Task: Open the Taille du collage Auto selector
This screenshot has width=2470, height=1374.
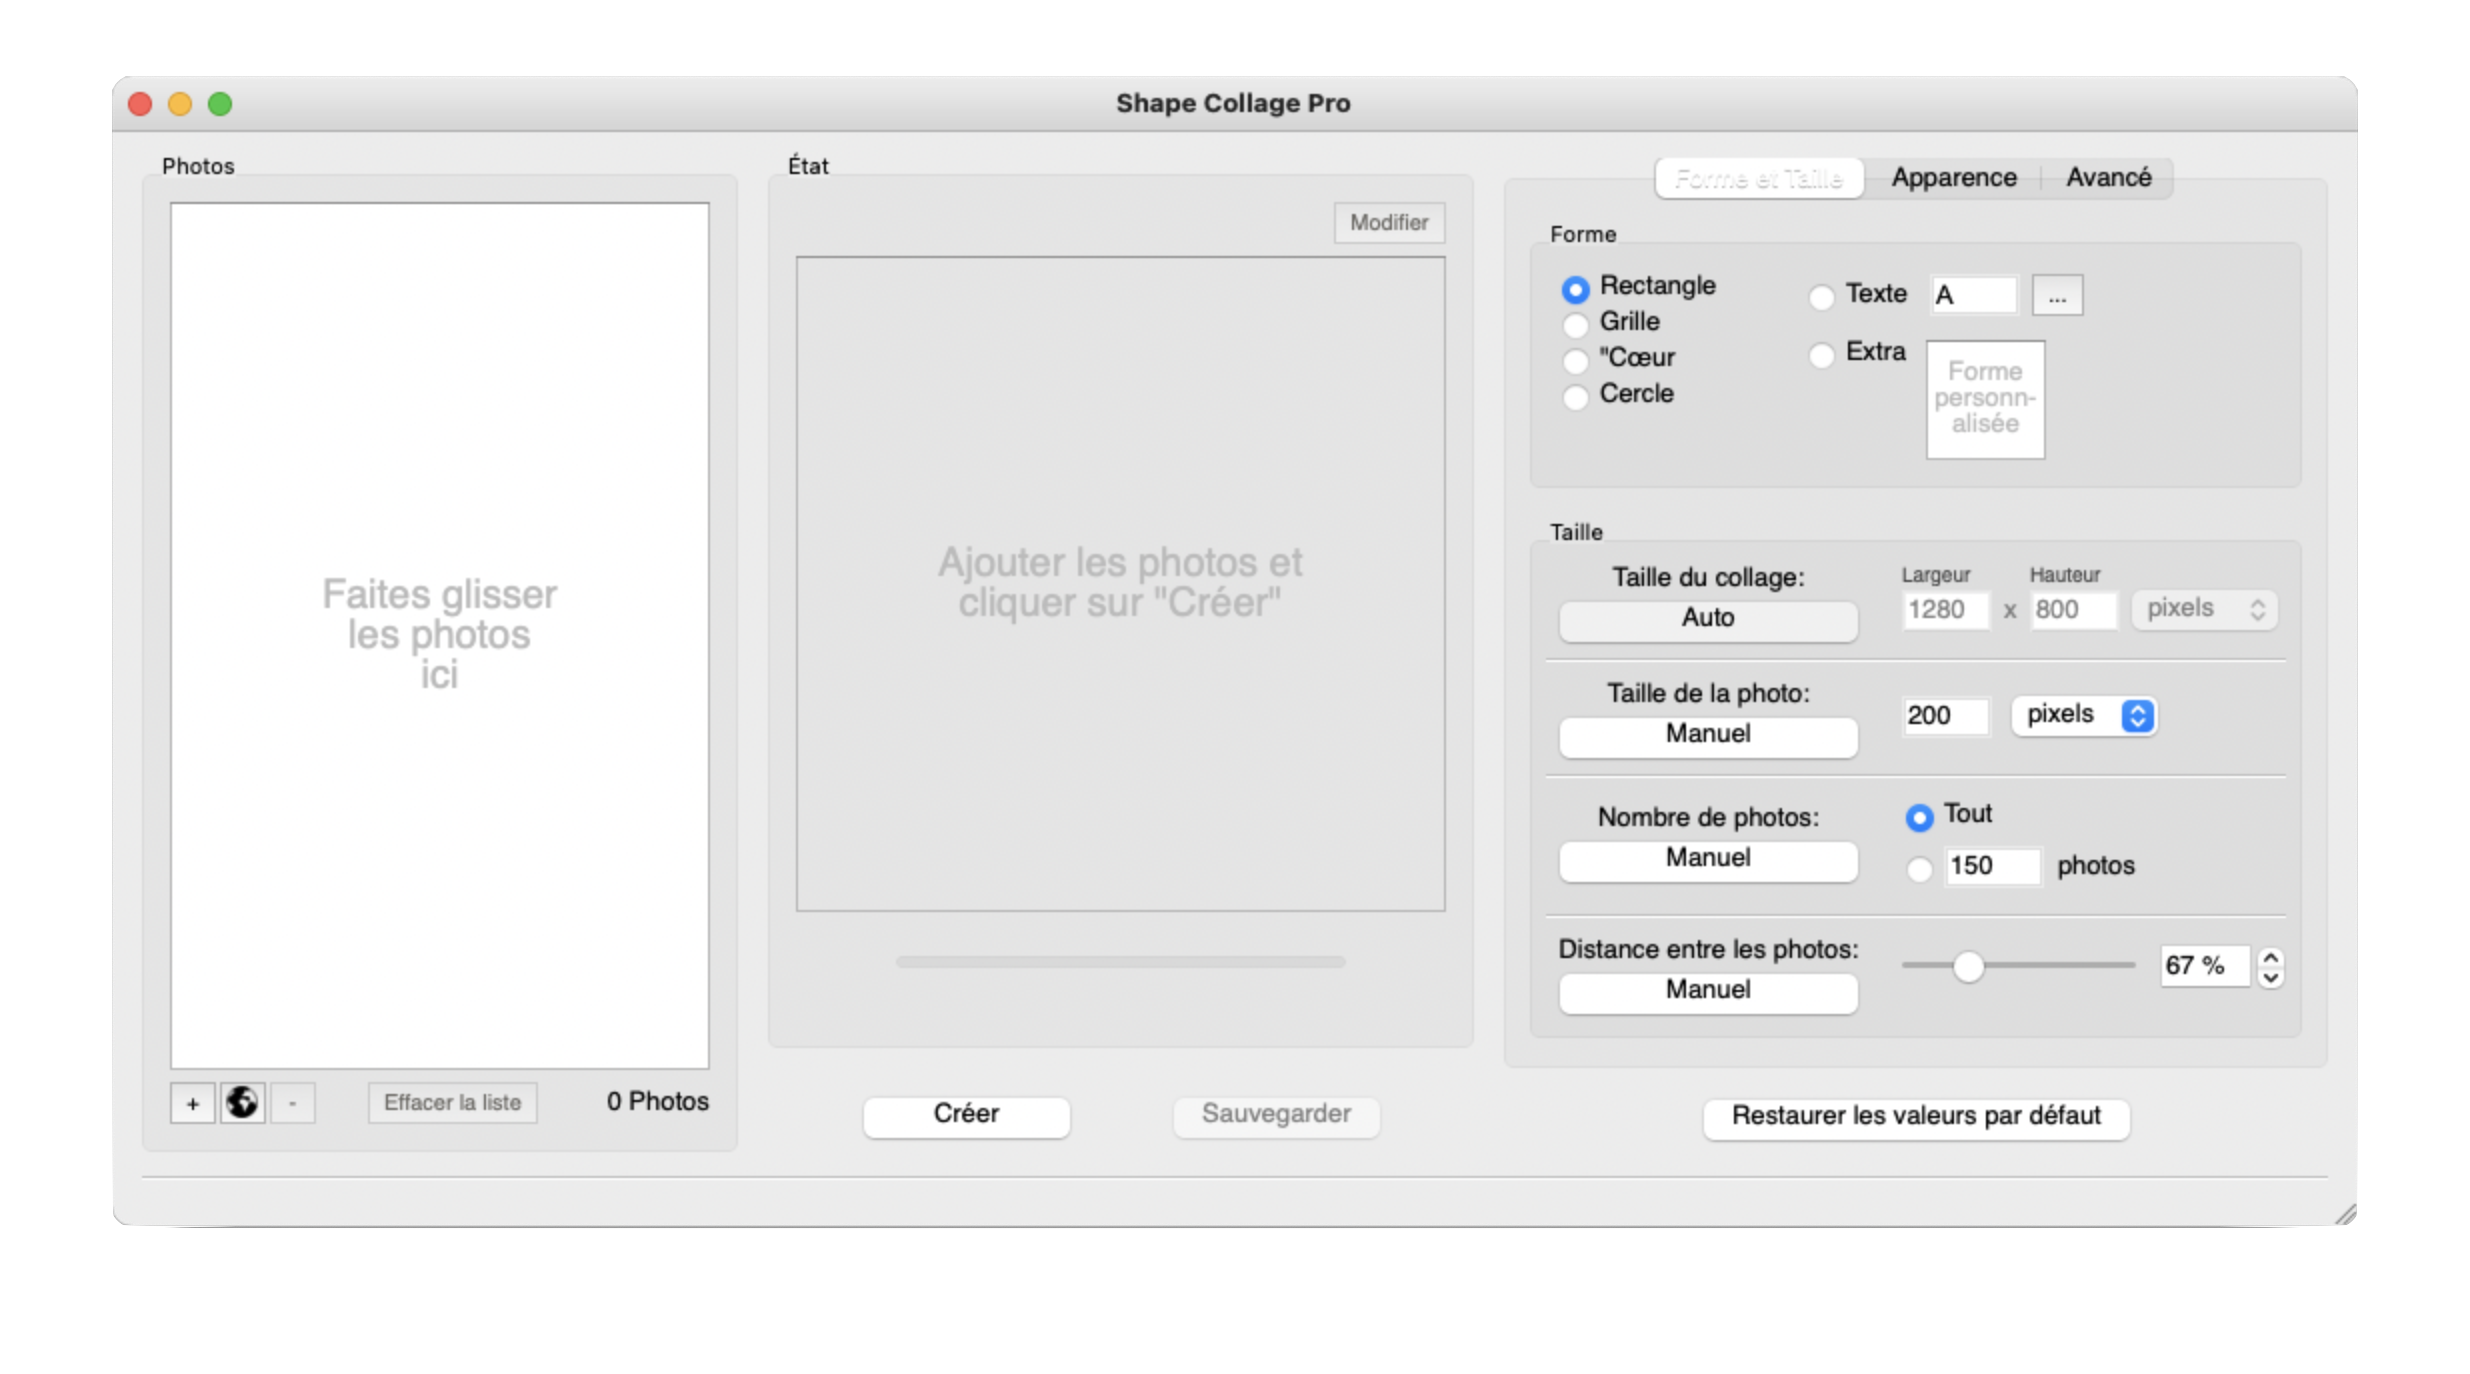Action: pos(1707,619)
